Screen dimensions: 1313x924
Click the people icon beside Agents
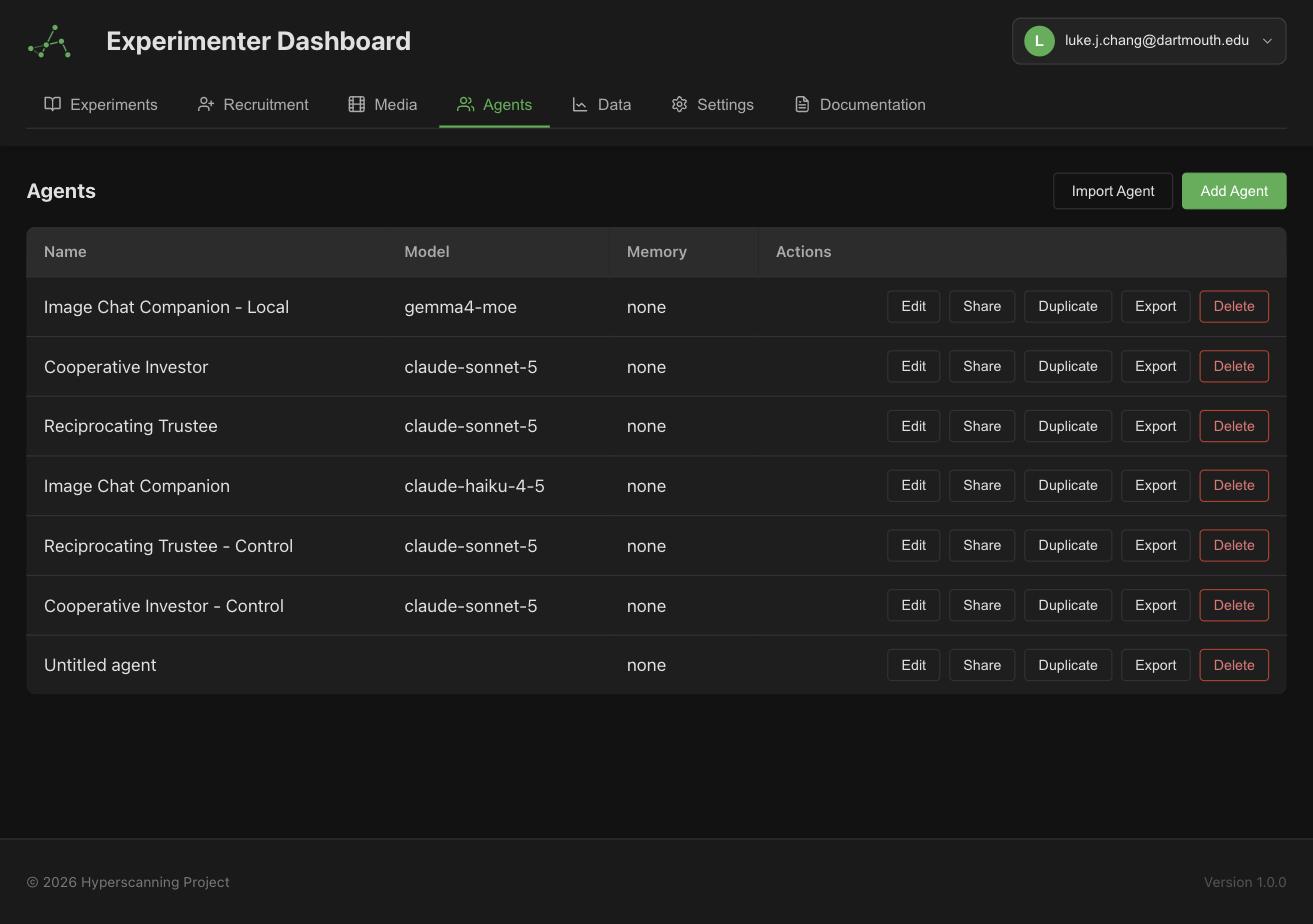465,104
